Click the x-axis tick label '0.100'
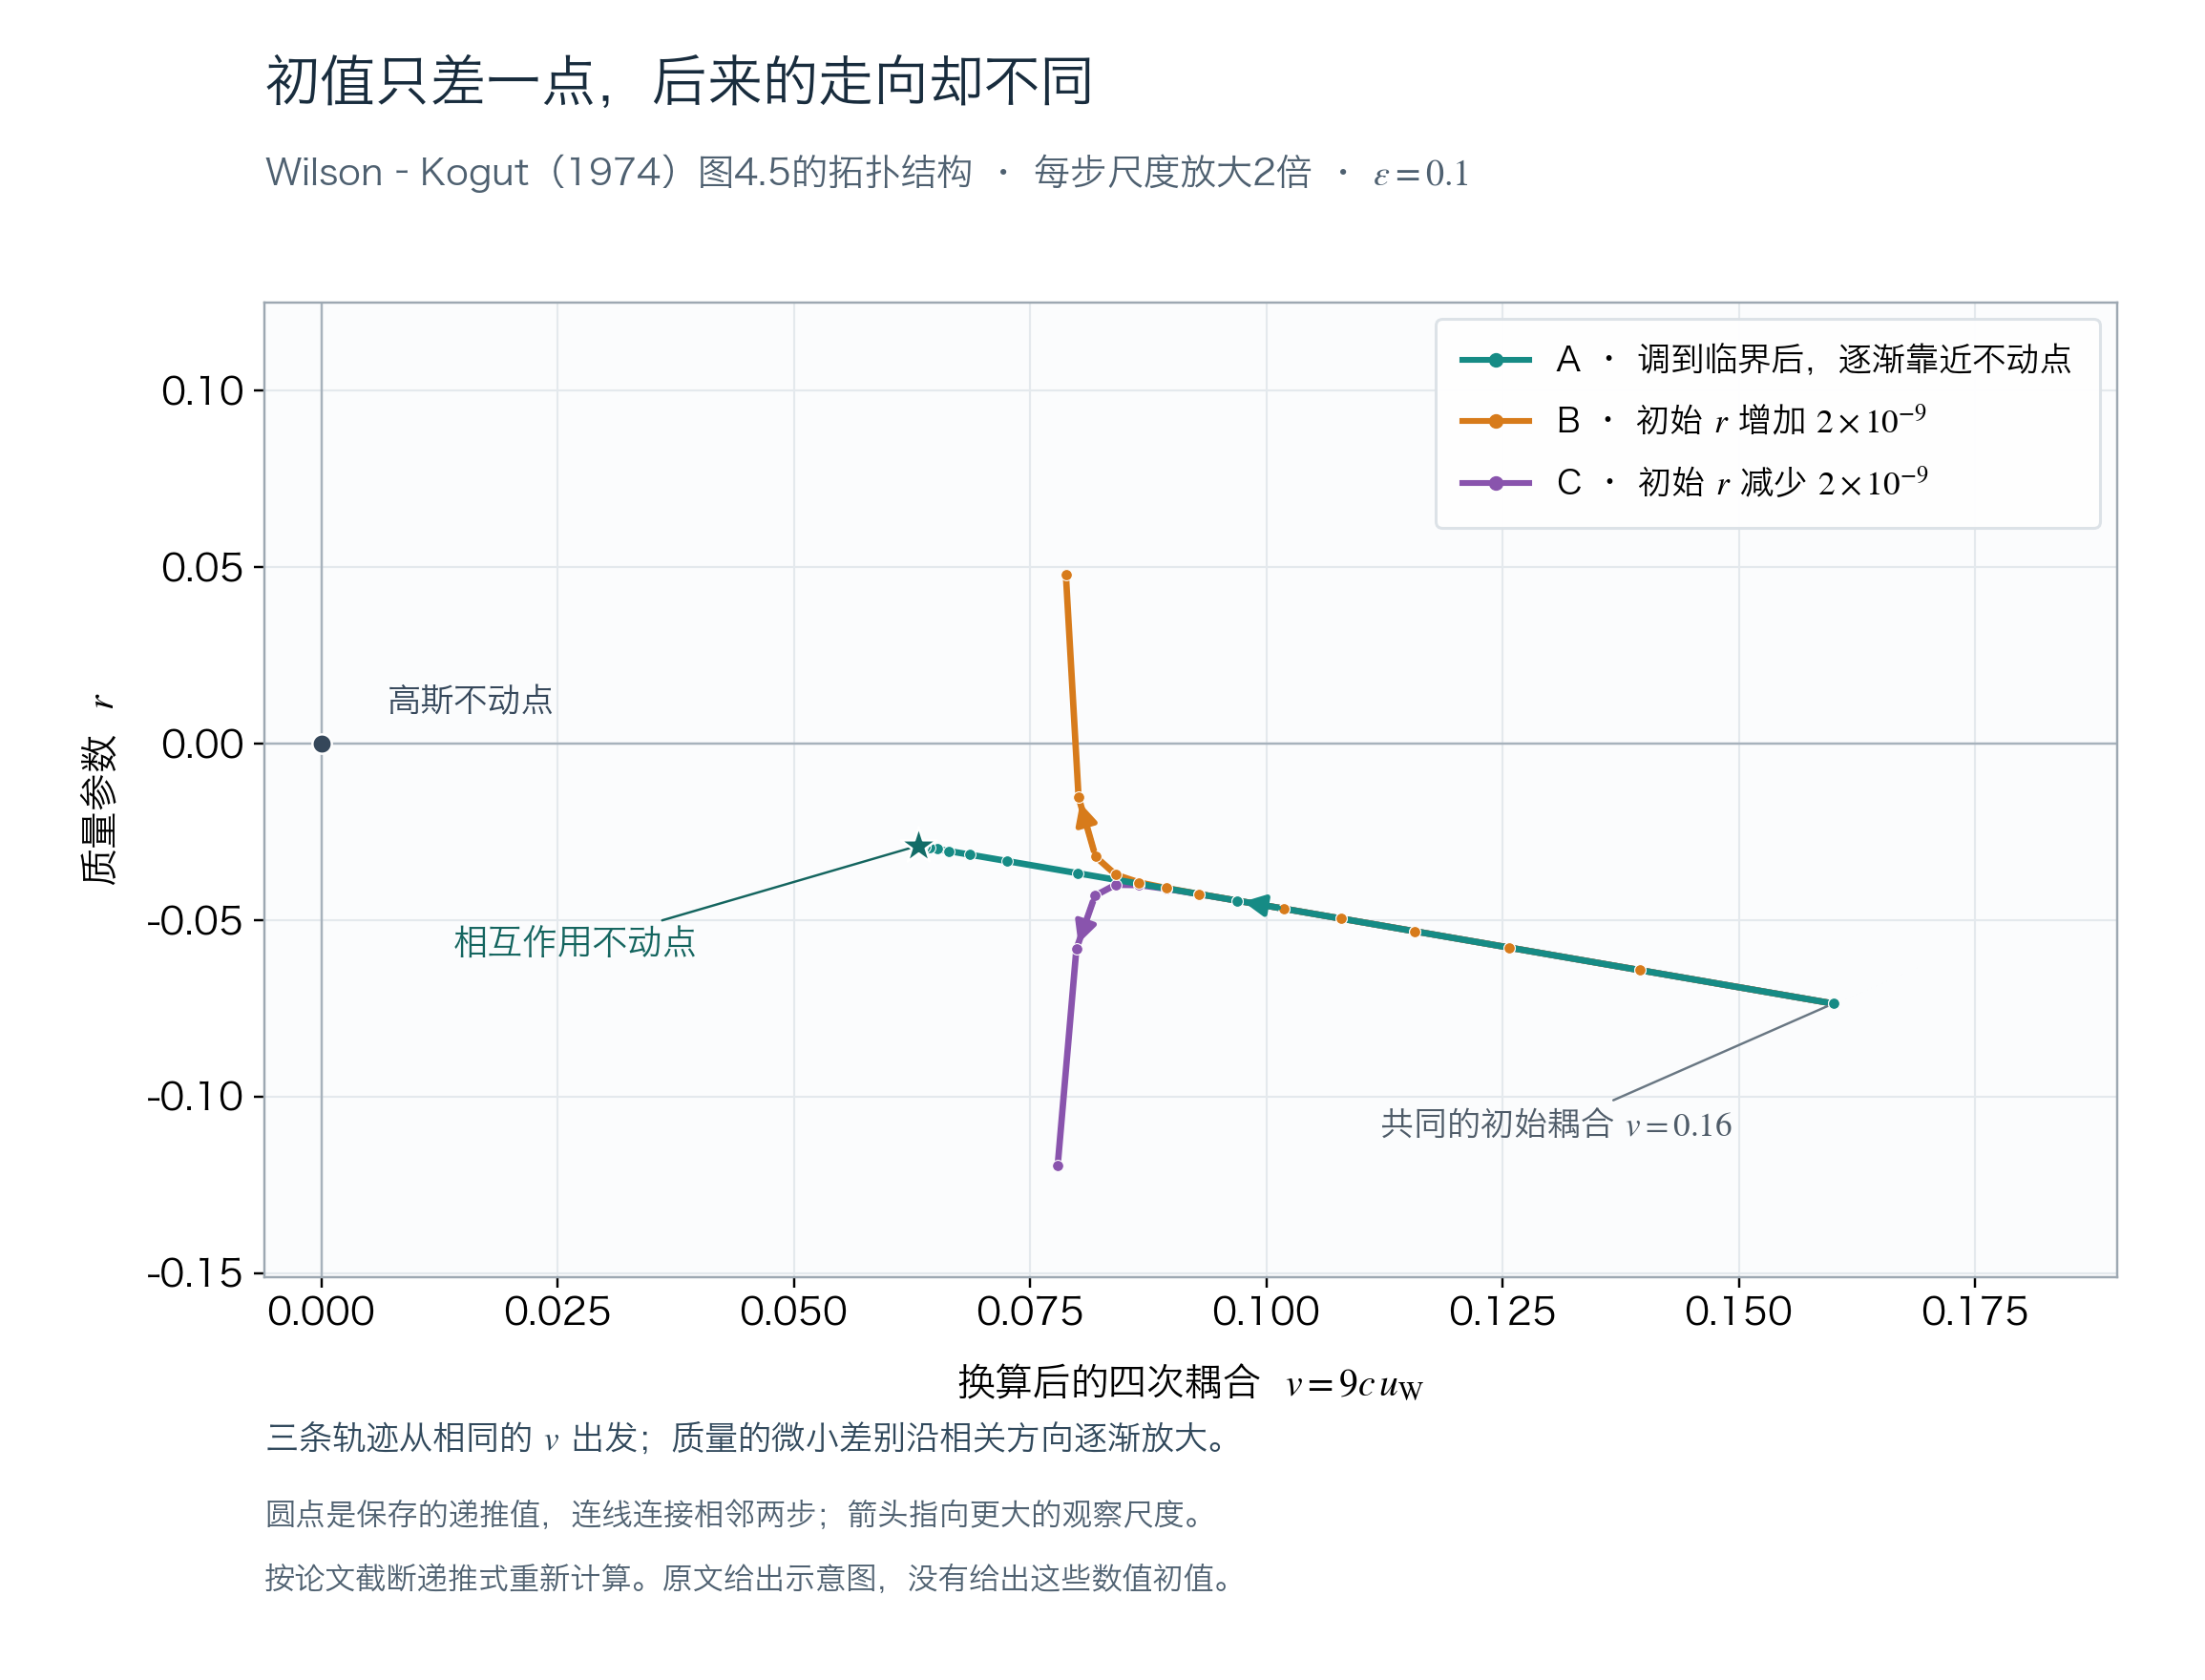2205x1680 pixels. tap(1266, 1311)
